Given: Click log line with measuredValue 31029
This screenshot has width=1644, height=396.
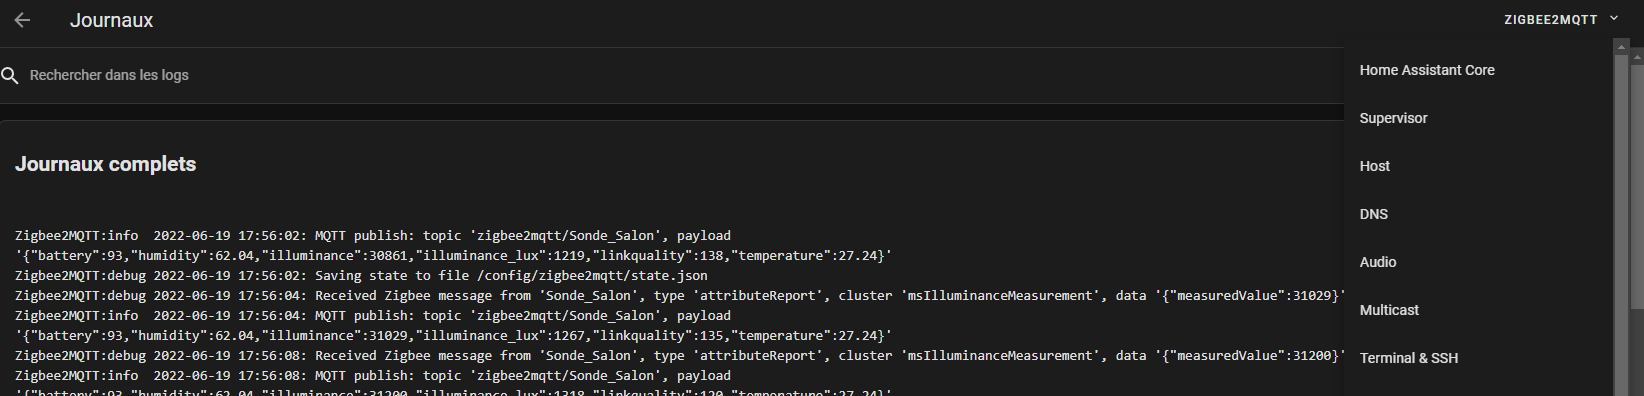Looking at the screenshot, I should click(680, 295).
